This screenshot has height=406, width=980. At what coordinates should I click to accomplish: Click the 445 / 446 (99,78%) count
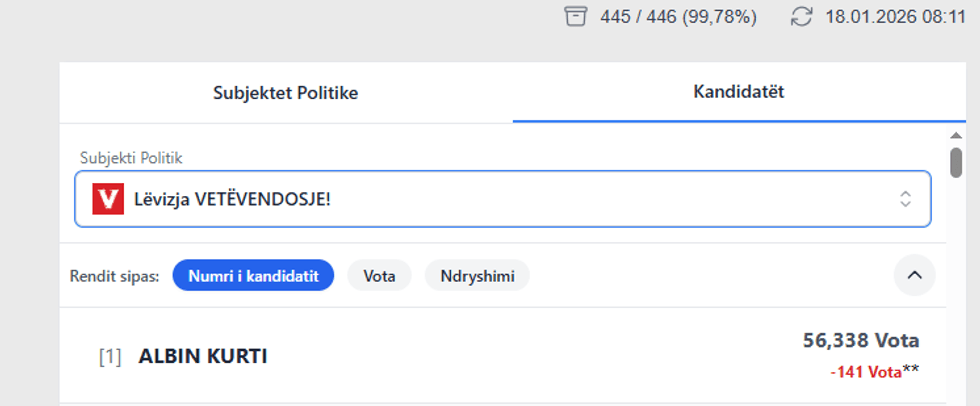tap(678, 17)
